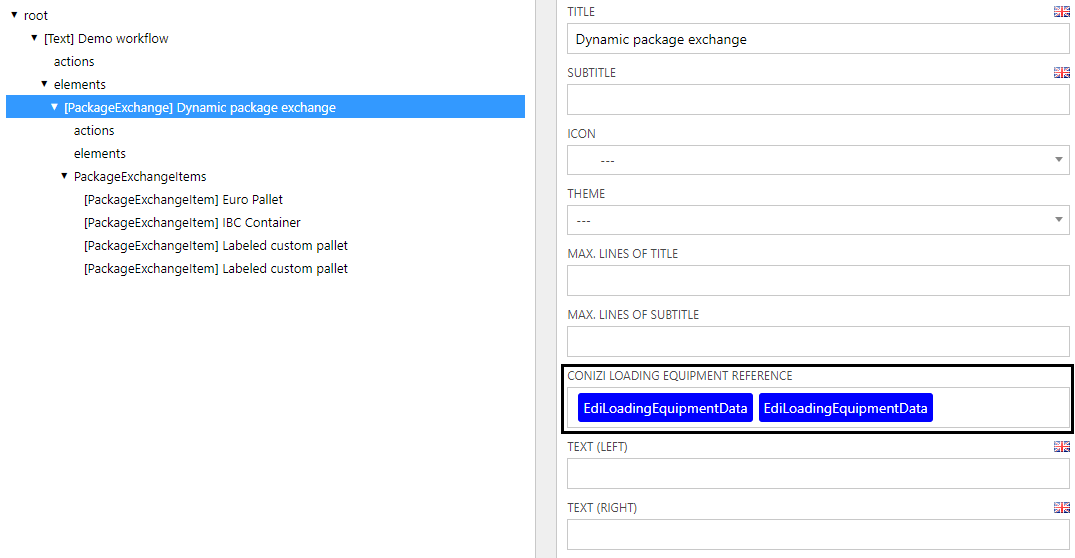Collapse the PackageExchangeItems node arrow
The image size is (1075, 558).
pyautogui.click(x=64, y=176)
